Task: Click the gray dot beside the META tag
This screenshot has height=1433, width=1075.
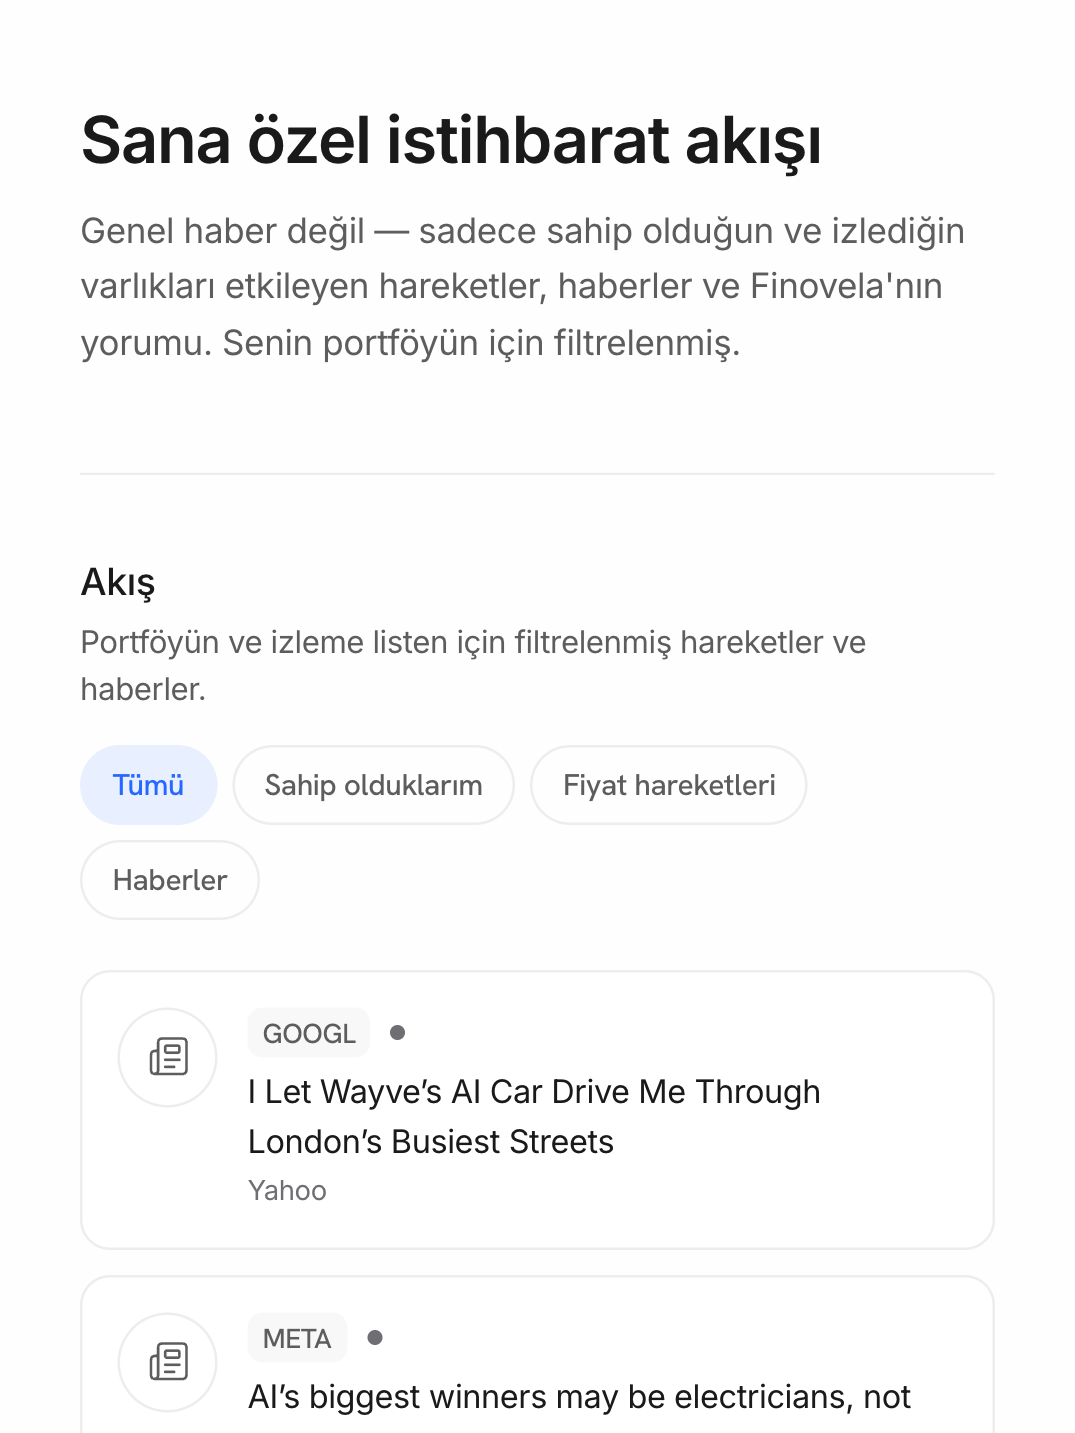Action: (375, 1338)
